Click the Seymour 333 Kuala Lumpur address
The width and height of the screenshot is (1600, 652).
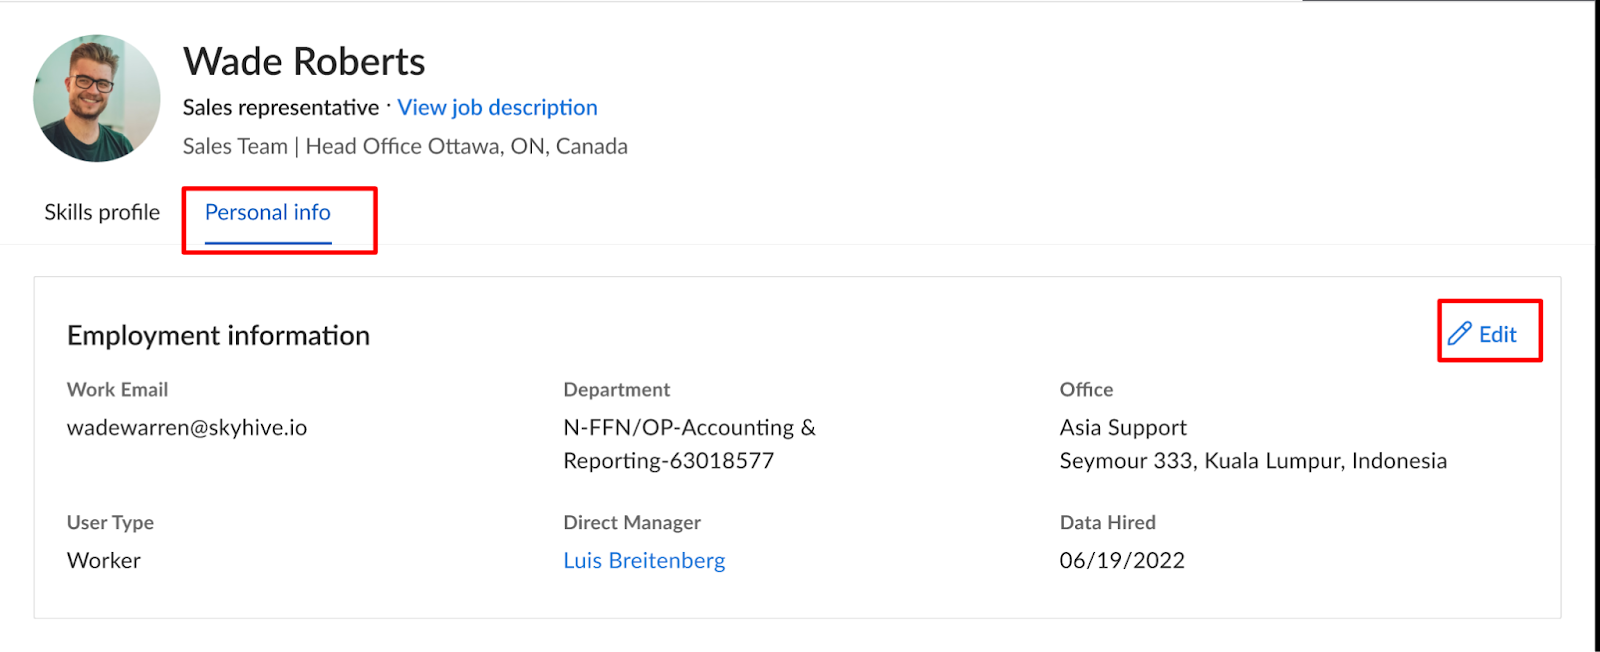click(1253, 461)
